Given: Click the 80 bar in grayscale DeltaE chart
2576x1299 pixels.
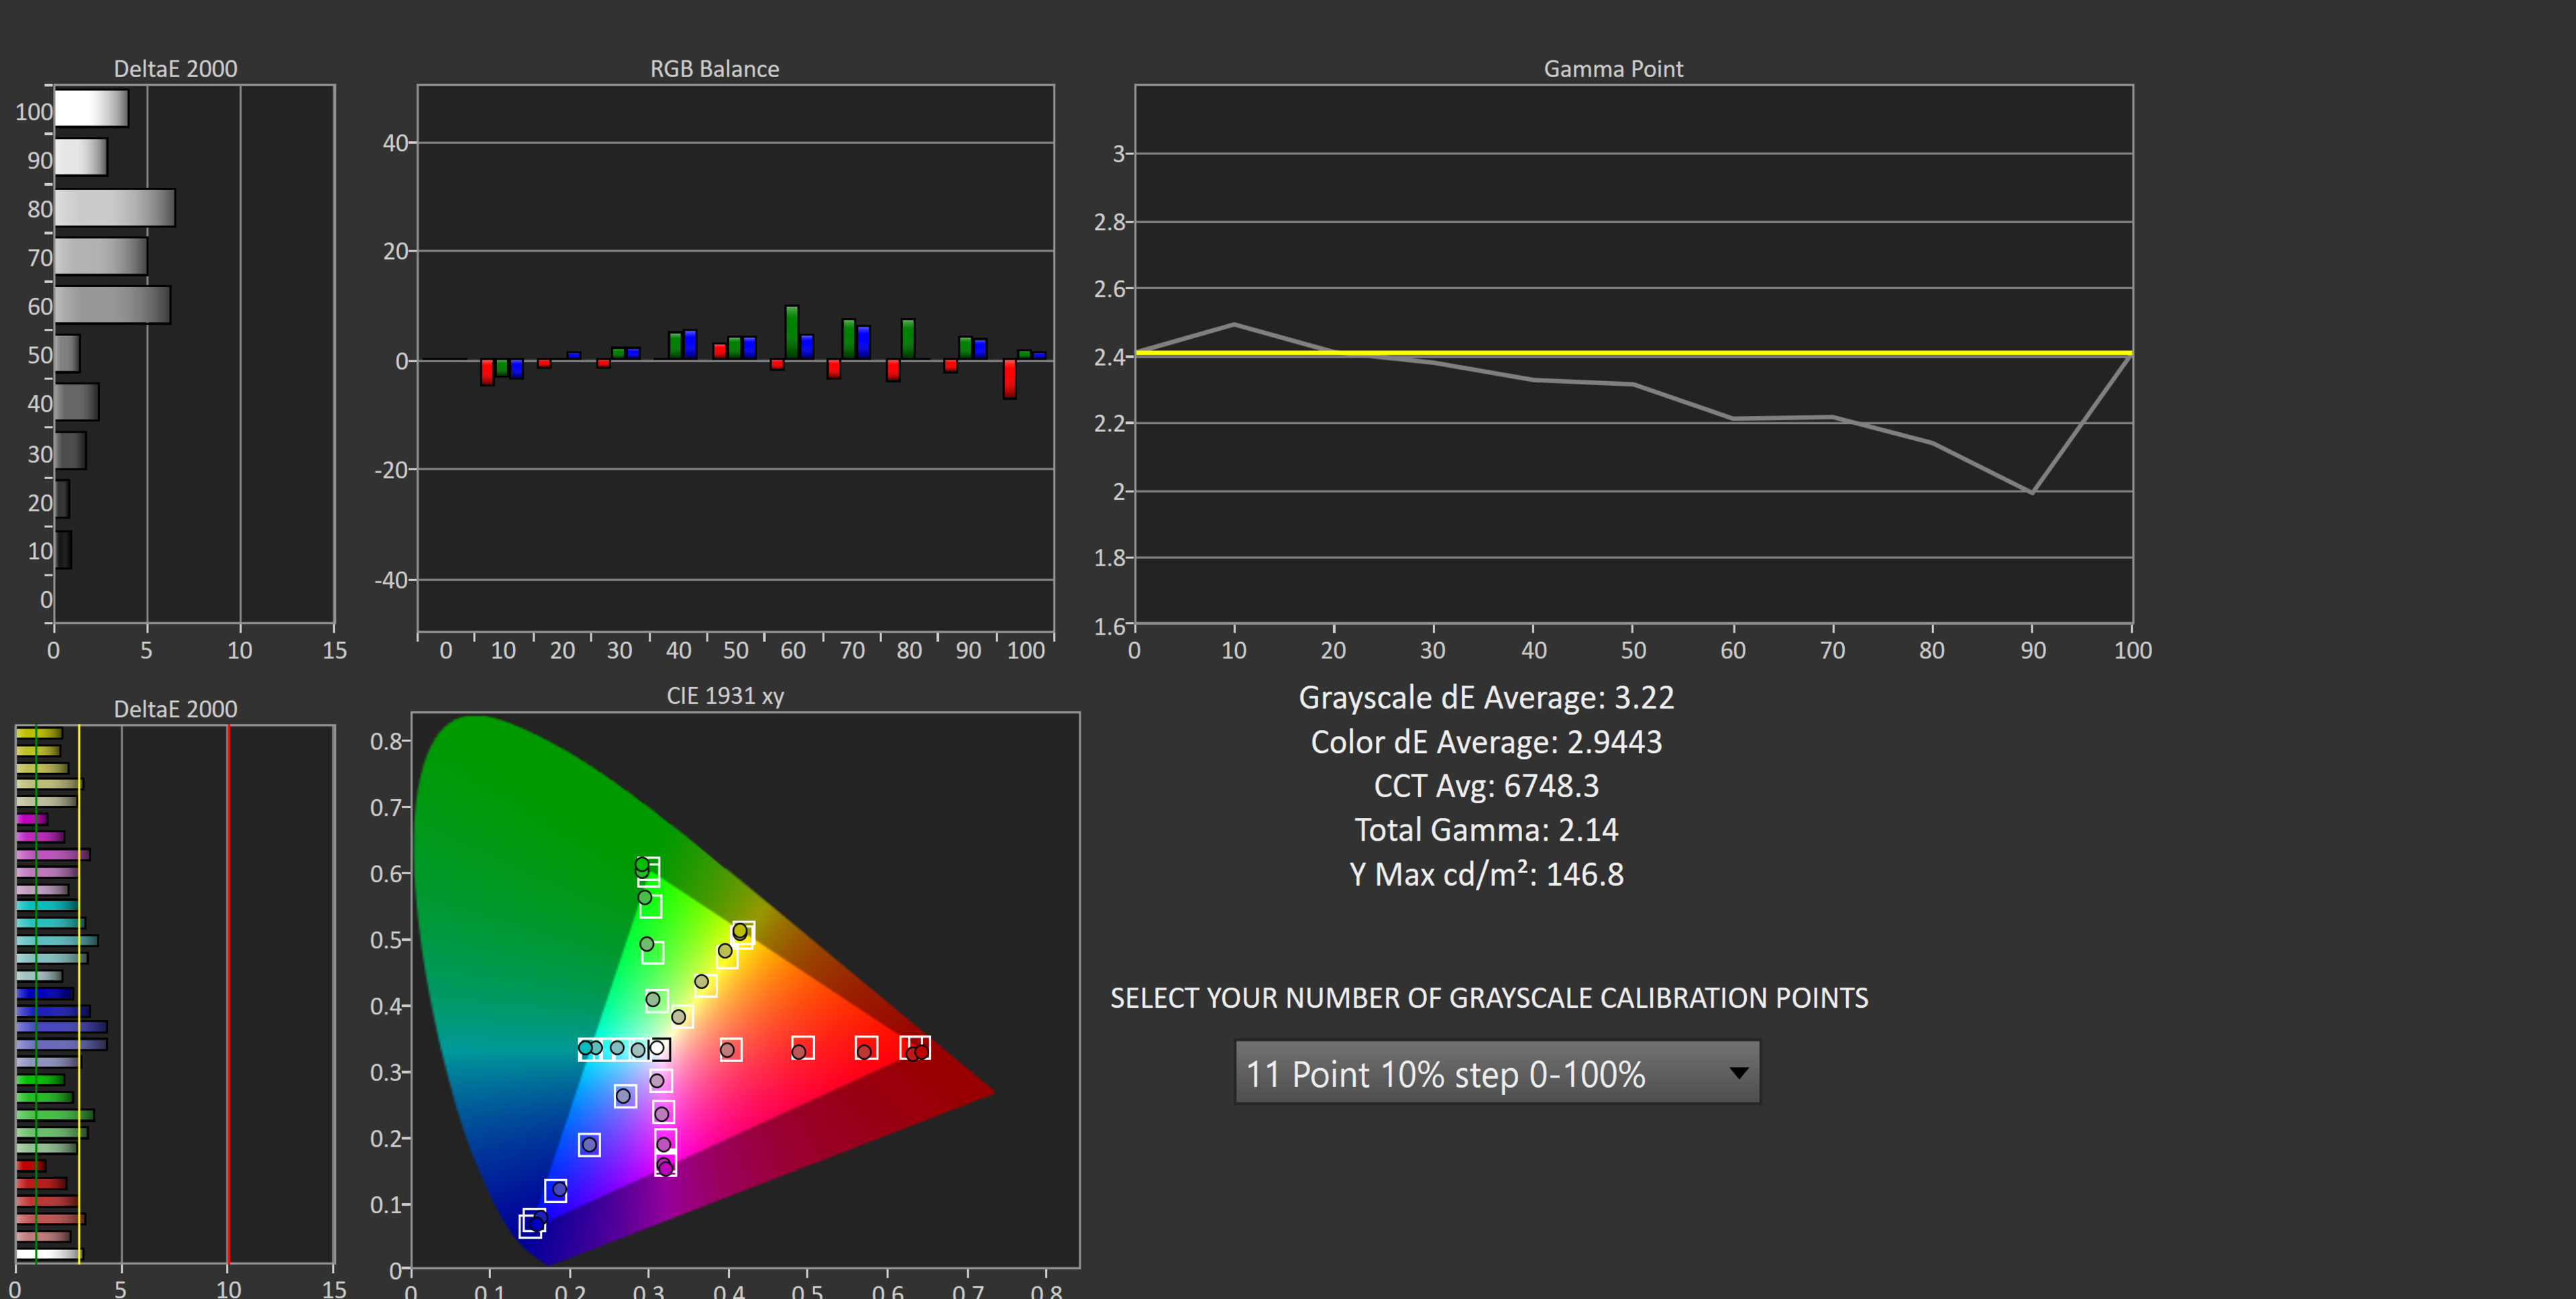Looking at the screenshot, I should click(114, 208).
